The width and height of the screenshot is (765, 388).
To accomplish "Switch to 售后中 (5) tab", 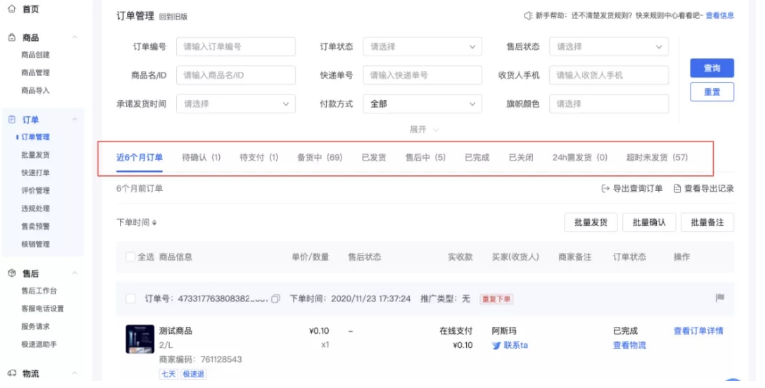I will [x=425, y=157].
